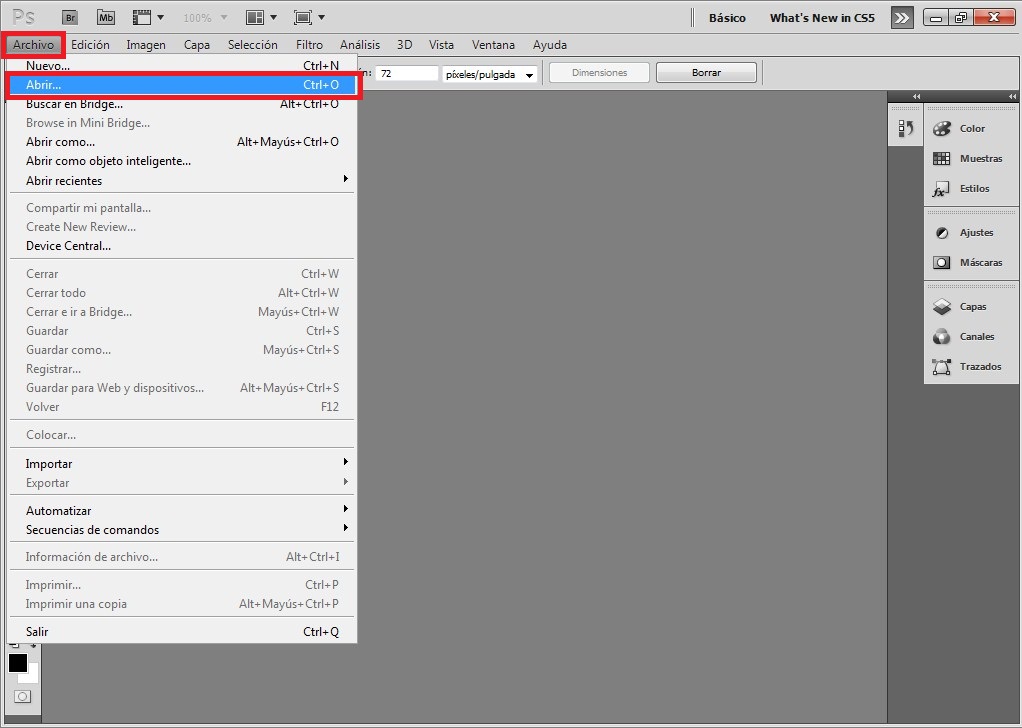Open the Archivo menu
1022x728 pixels.
33,45
